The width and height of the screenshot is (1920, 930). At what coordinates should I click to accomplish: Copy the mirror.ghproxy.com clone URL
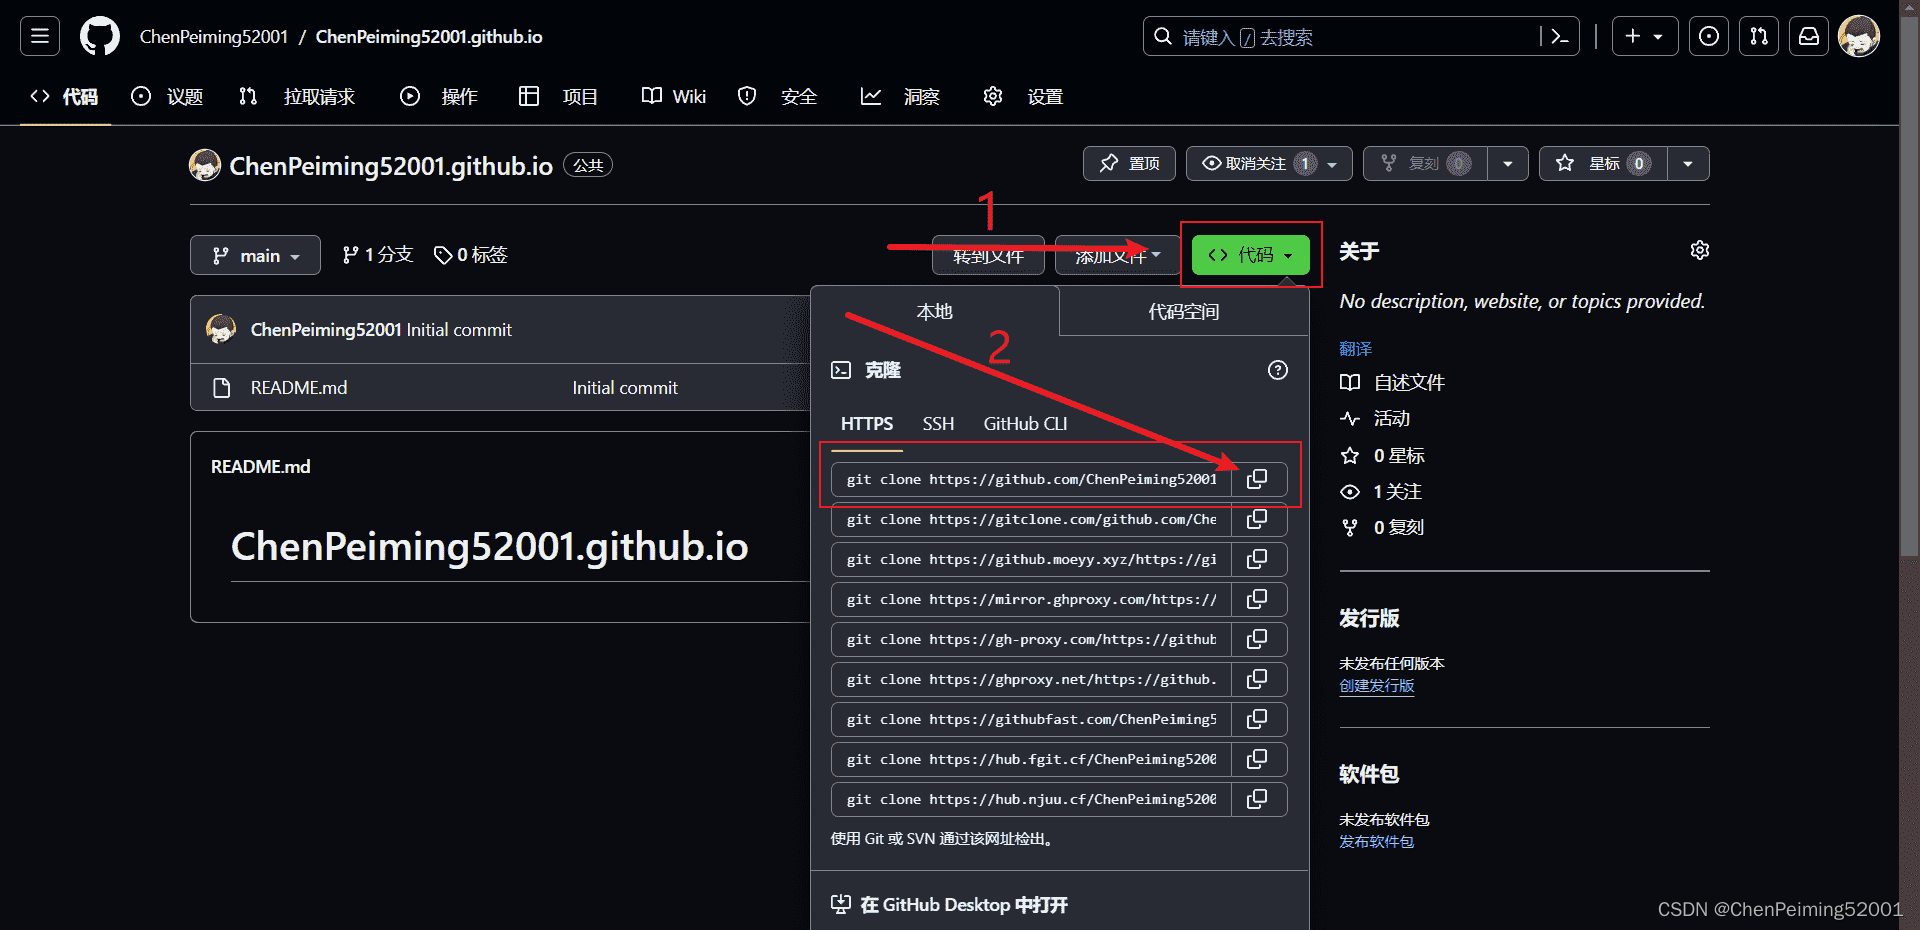pyautogui.click(x=1258, y=599)
